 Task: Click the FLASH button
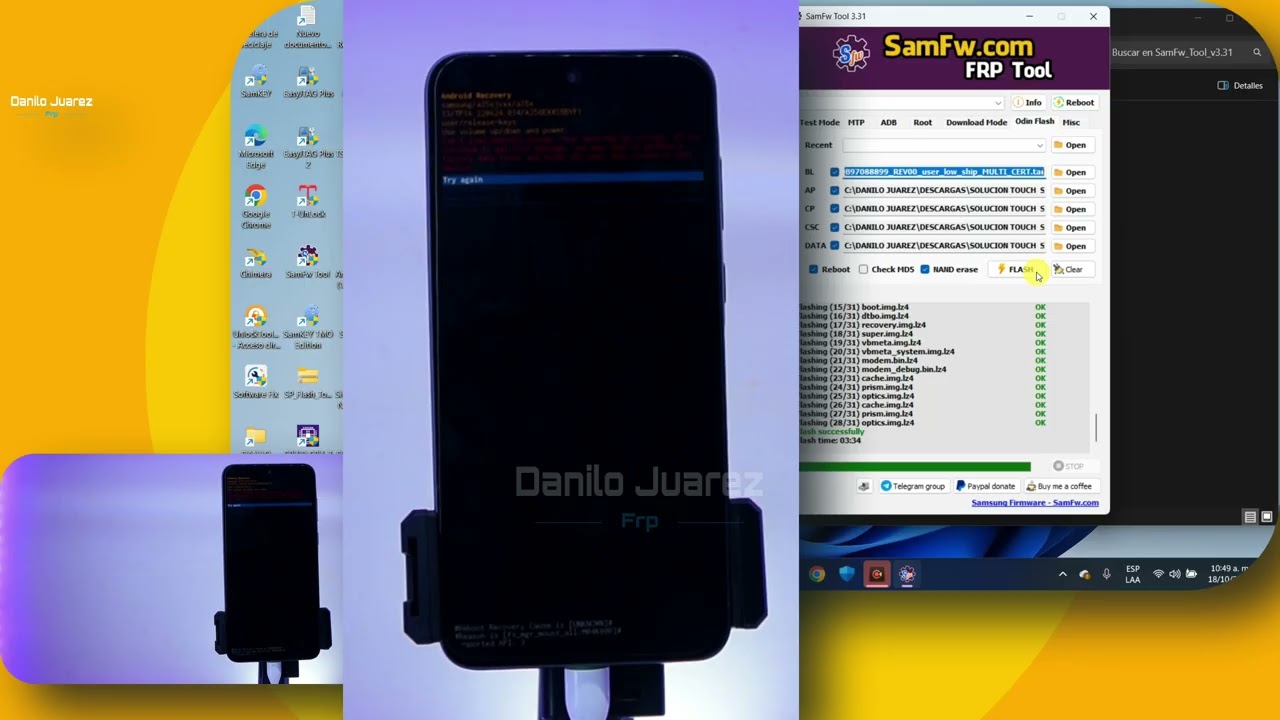[x=1015, y=269]
